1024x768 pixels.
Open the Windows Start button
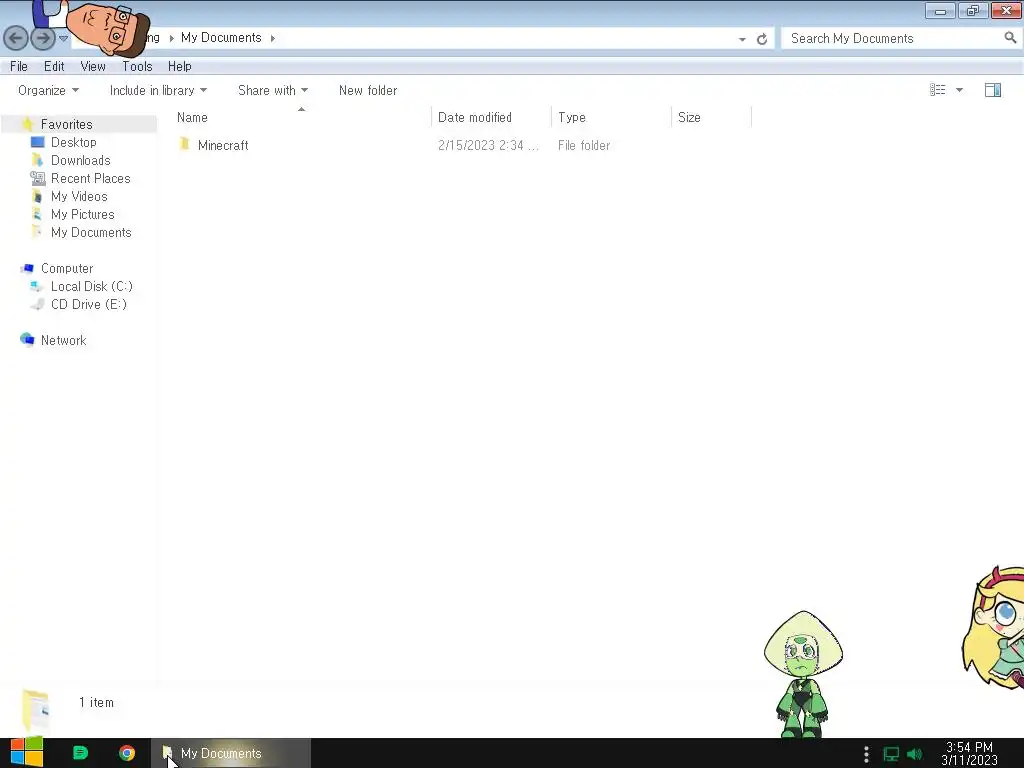point(27,753)
